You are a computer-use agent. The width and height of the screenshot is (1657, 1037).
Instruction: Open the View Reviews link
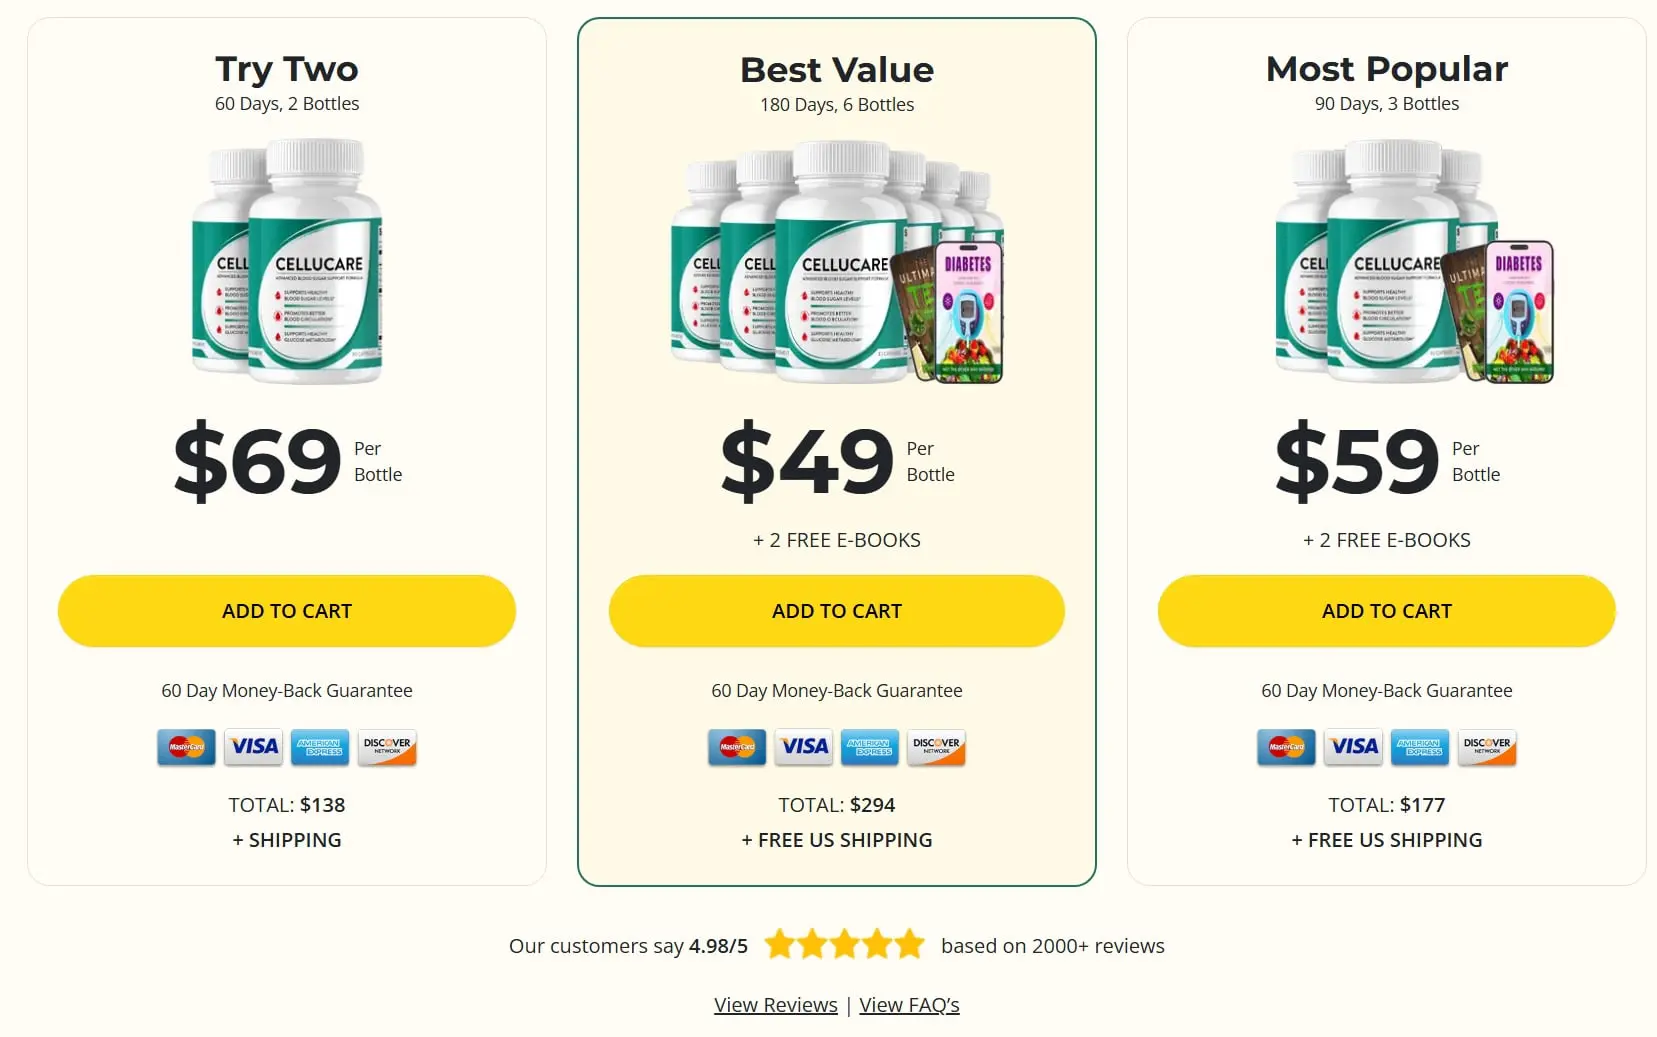776,1005
